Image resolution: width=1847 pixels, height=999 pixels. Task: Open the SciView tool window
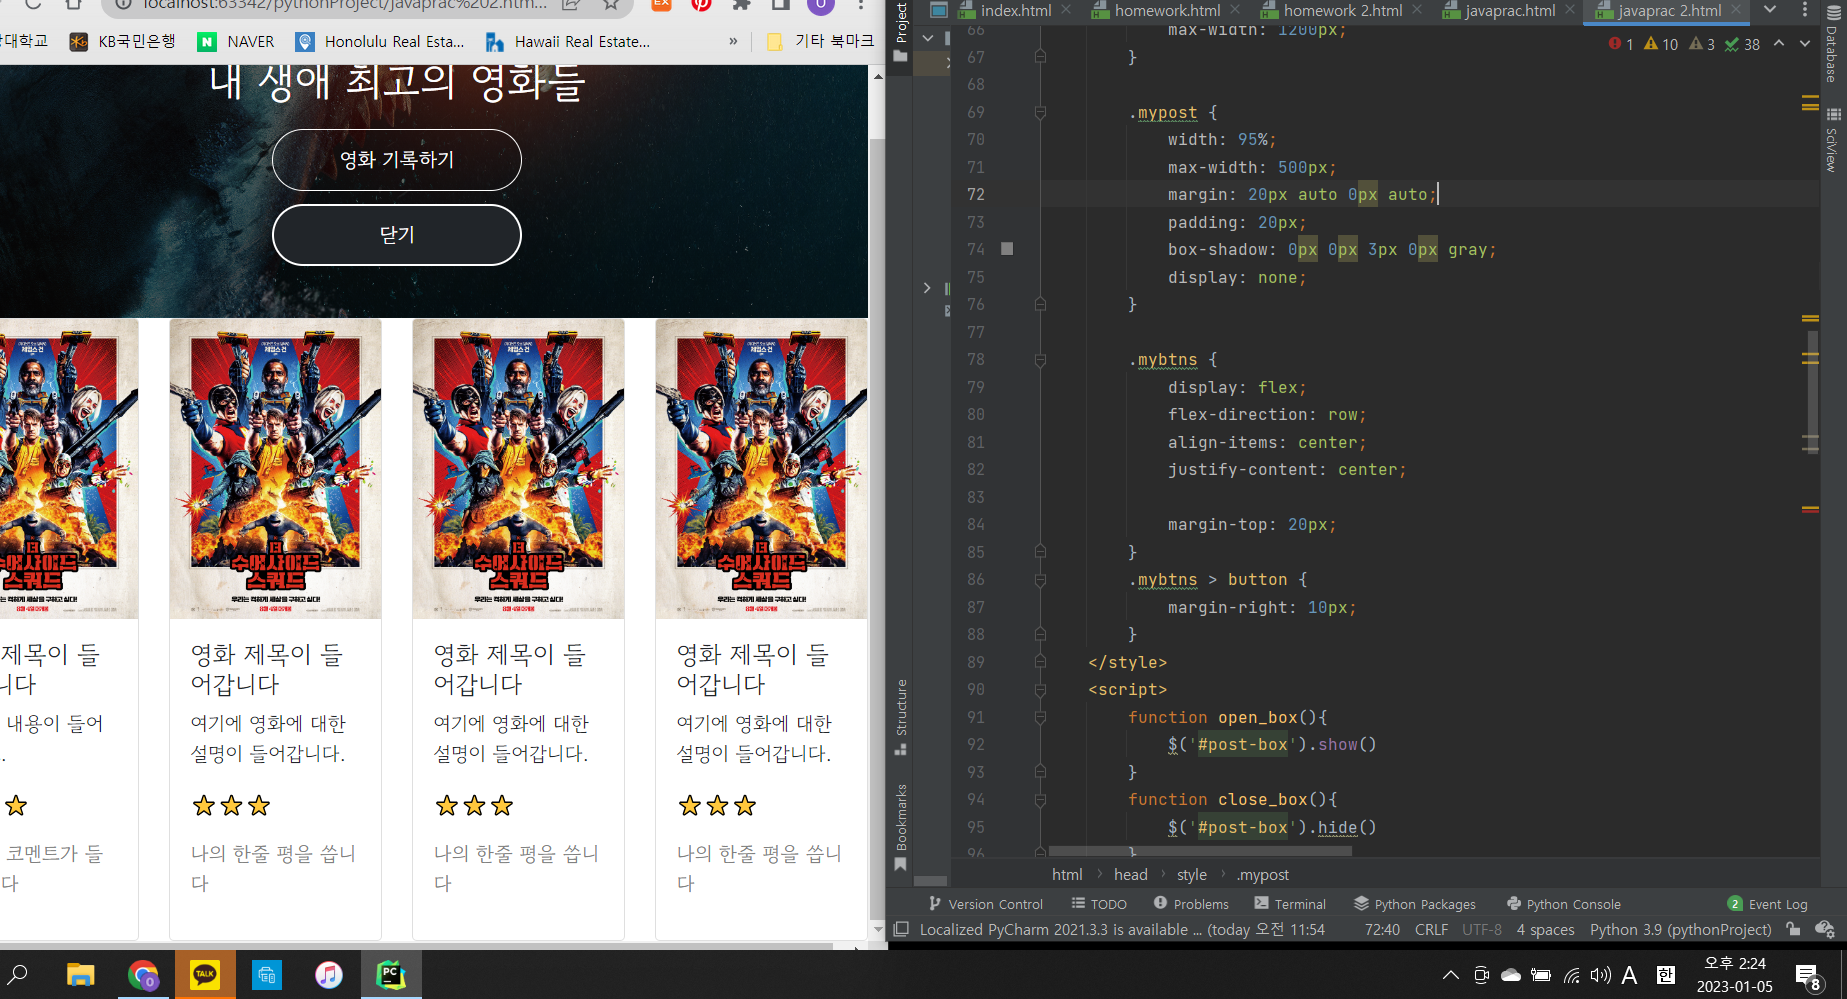tap(1832, 140)
